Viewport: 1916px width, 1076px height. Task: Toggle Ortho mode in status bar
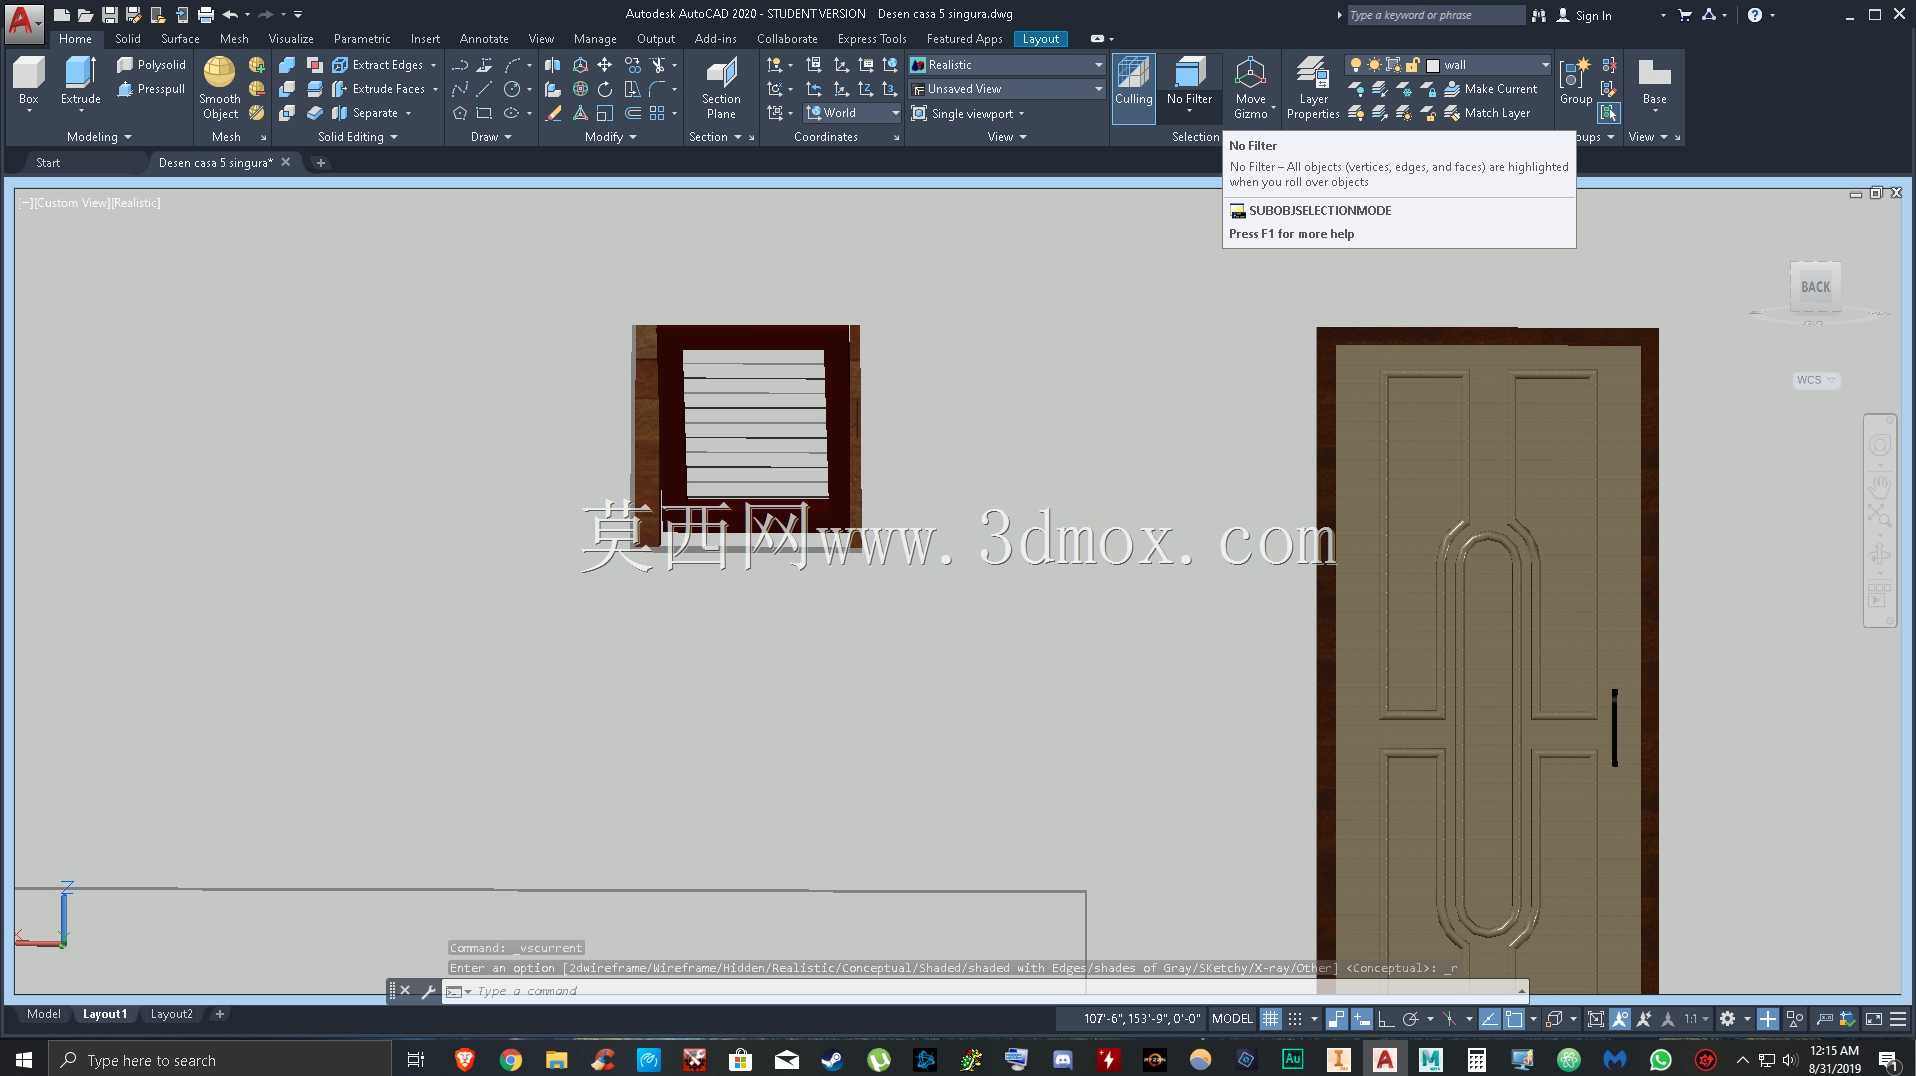pyautogui.click(x=1386, y=1019)
